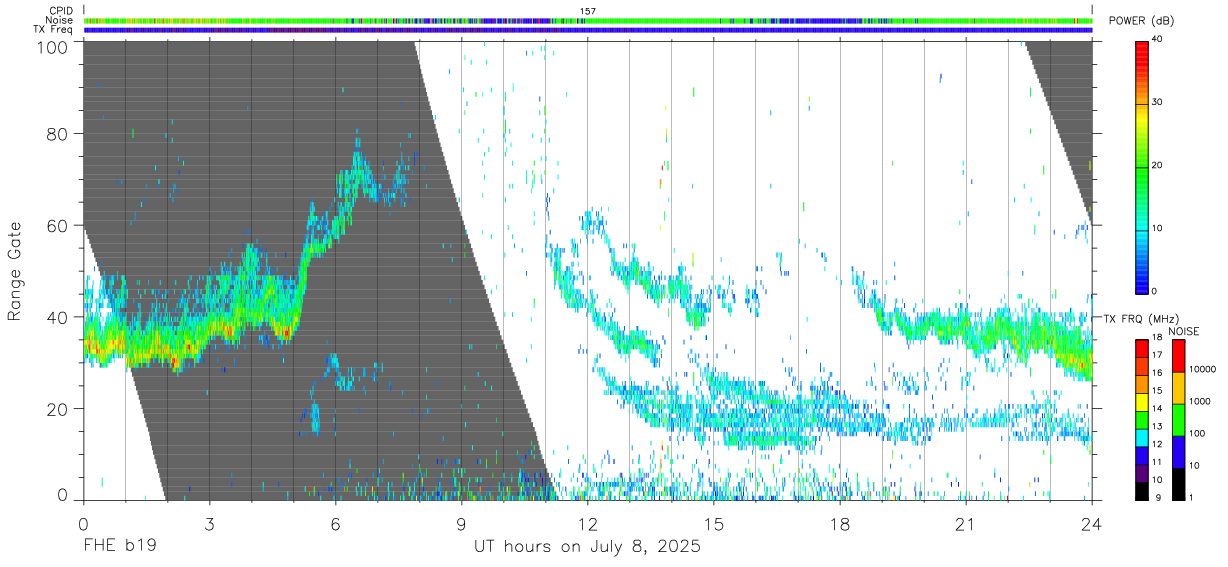Image resolution: width=1228 pixels, height=567 pixels.
Task: Click the CPID value '157'
Action: point(587,11)
